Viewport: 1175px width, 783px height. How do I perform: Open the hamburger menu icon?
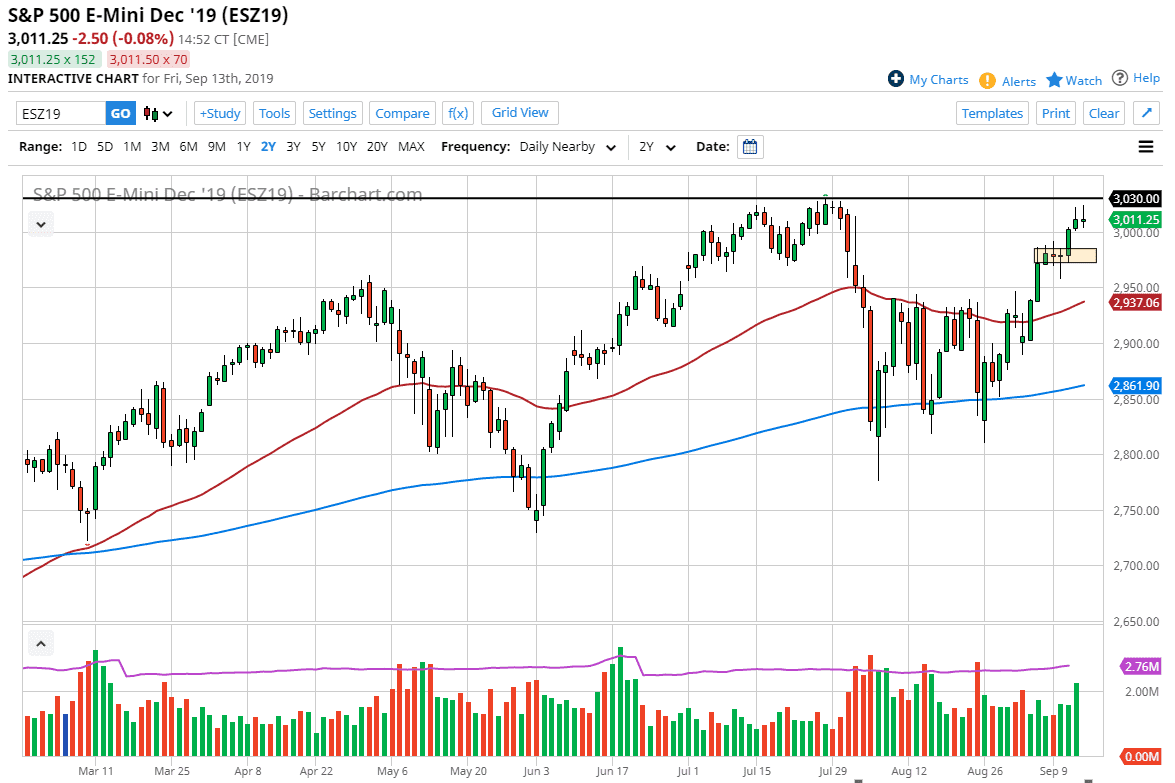pos(1146,147)
